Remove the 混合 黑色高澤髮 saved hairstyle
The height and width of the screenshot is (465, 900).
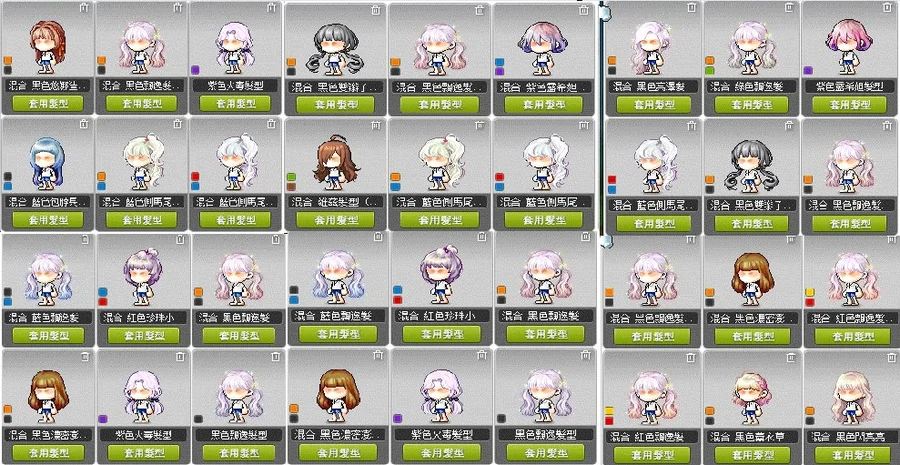point(692,7)
